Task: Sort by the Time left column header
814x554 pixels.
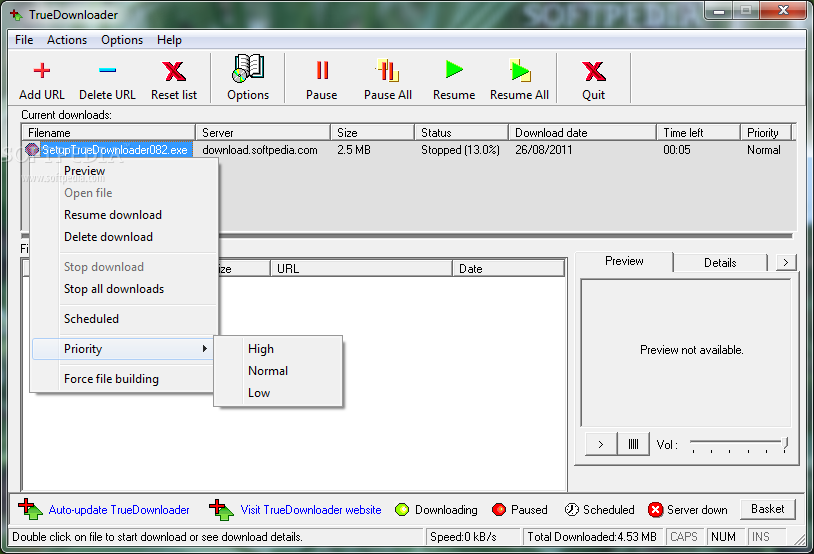Action: (698, 132)
